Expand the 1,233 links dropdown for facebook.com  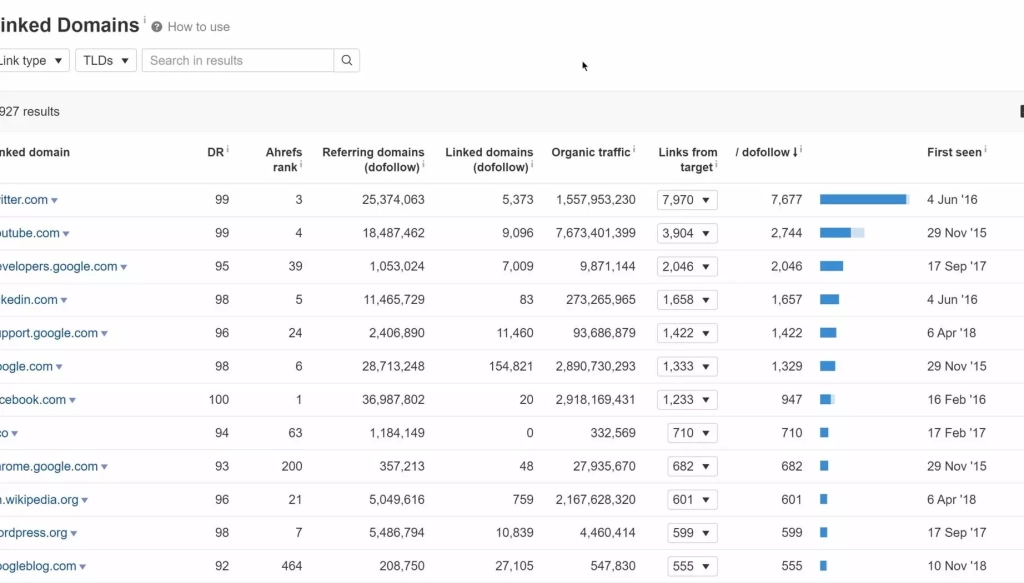(x=687, y=400)
